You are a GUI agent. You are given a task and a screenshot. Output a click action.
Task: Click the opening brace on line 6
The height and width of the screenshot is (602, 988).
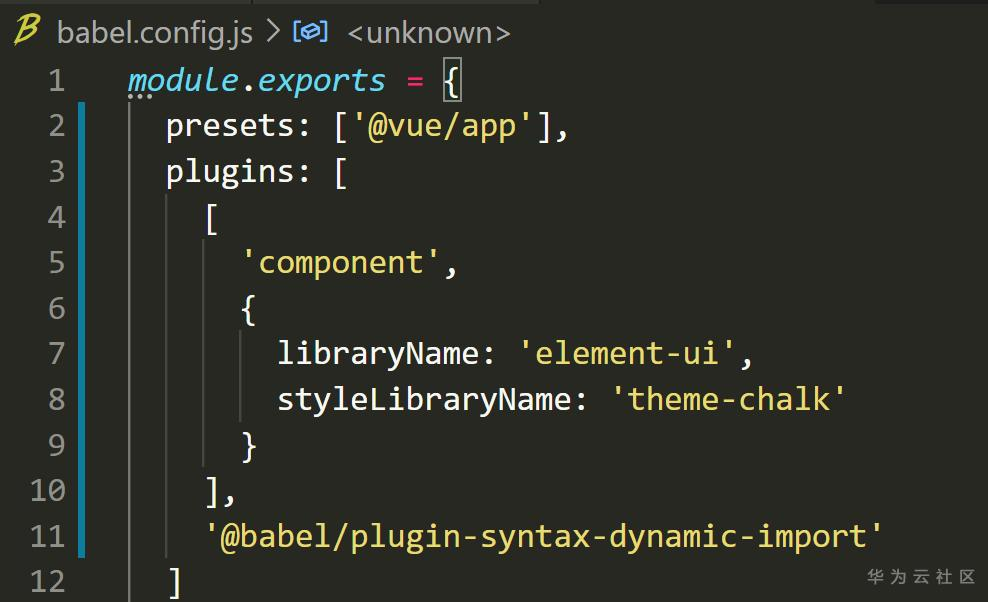coord(248,310)
